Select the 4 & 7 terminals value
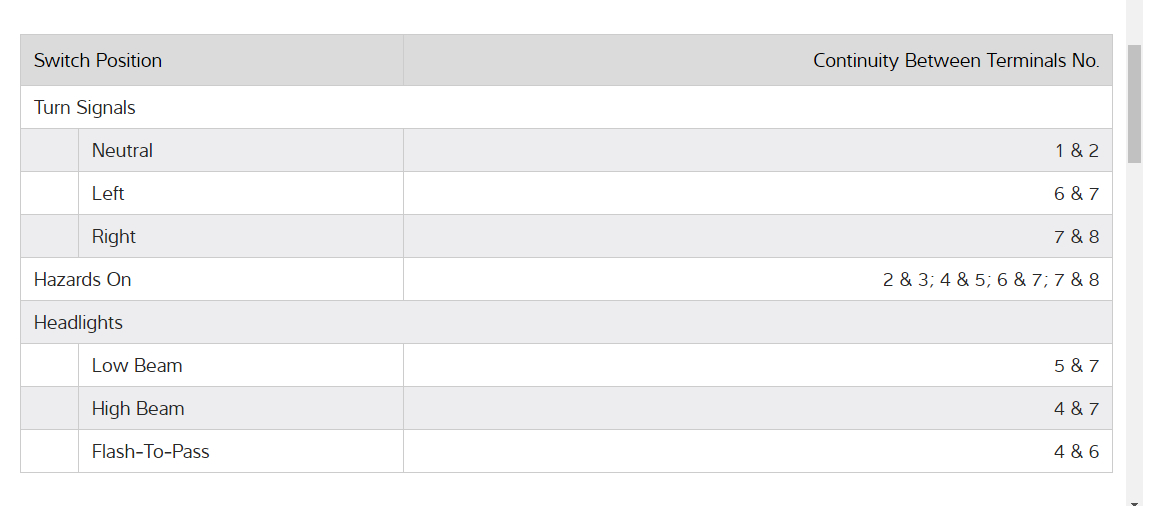1151x506 pixels. (1076, 409)
